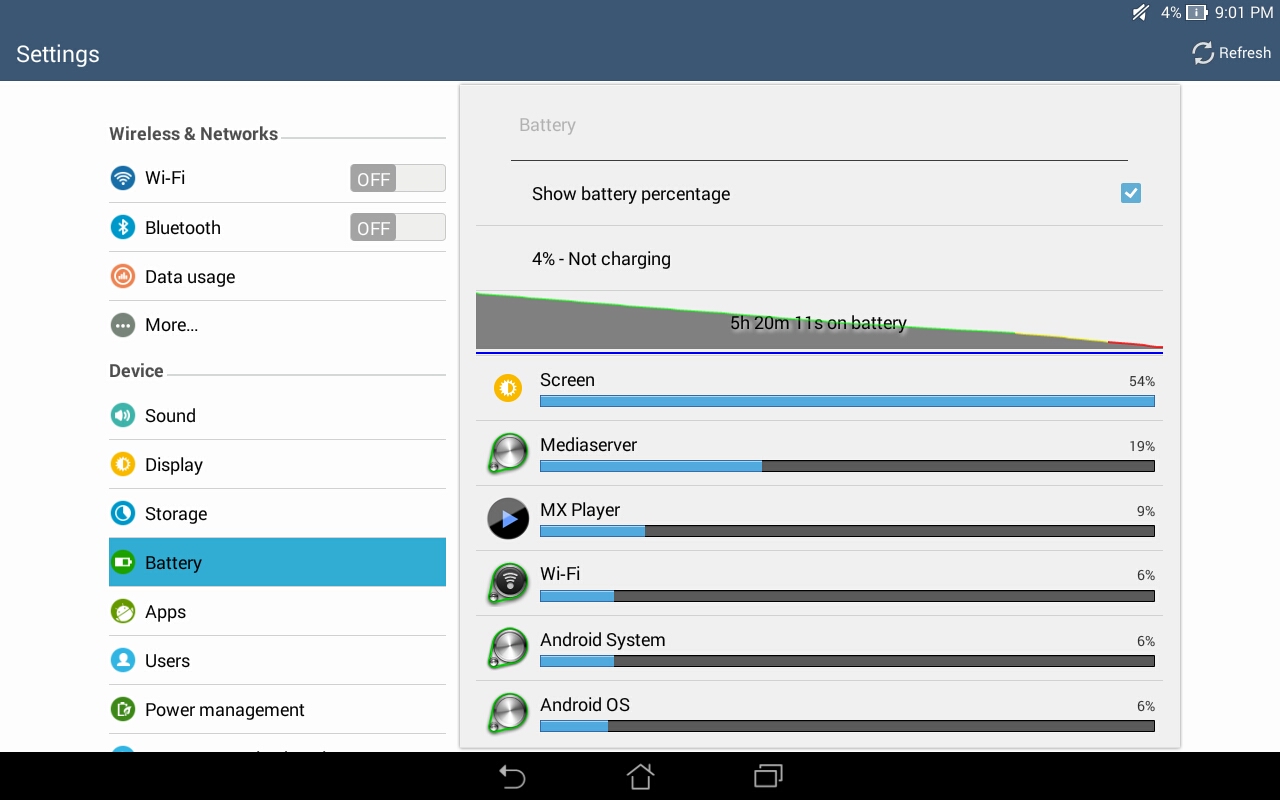
Task: Tap the Sound speaker icon
Action: click(x=122, y=415)
